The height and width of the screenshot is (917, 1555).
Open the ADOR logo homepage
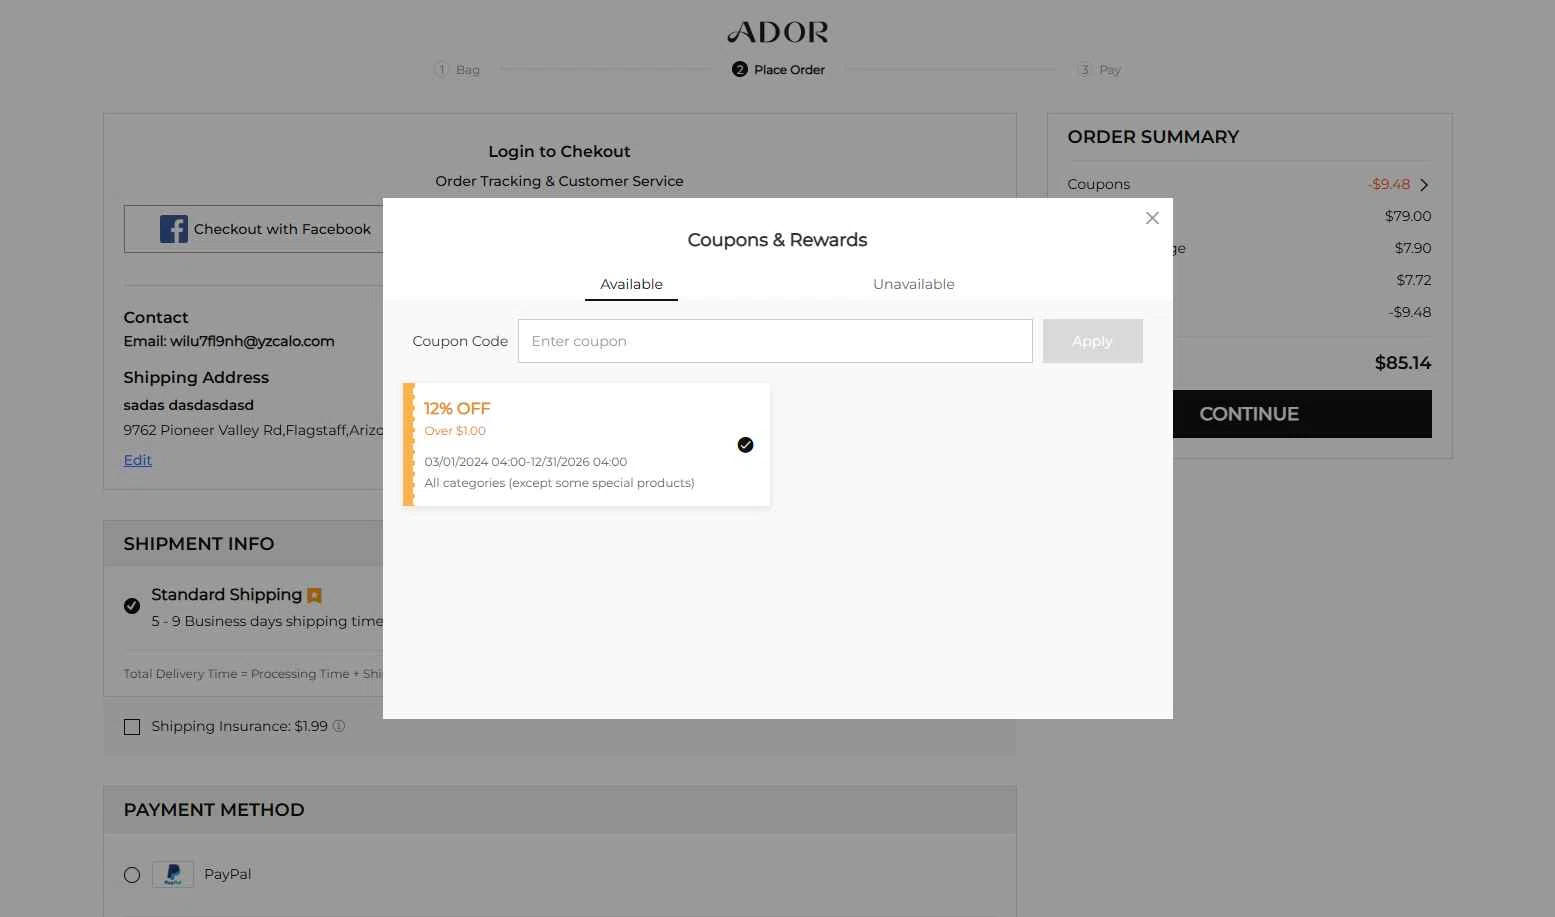pyautogui.click(x=778, y=32)
